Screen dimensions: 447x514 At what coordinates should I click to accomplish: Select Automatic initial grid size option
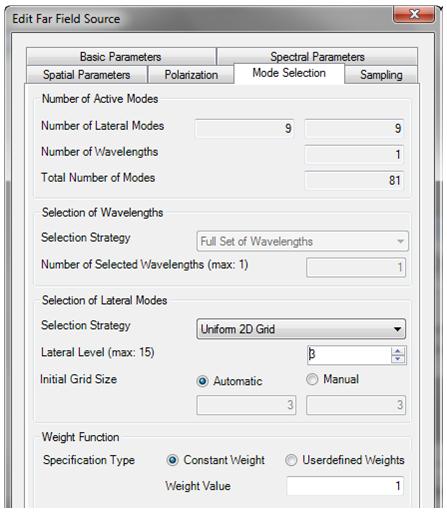[202, 381]
